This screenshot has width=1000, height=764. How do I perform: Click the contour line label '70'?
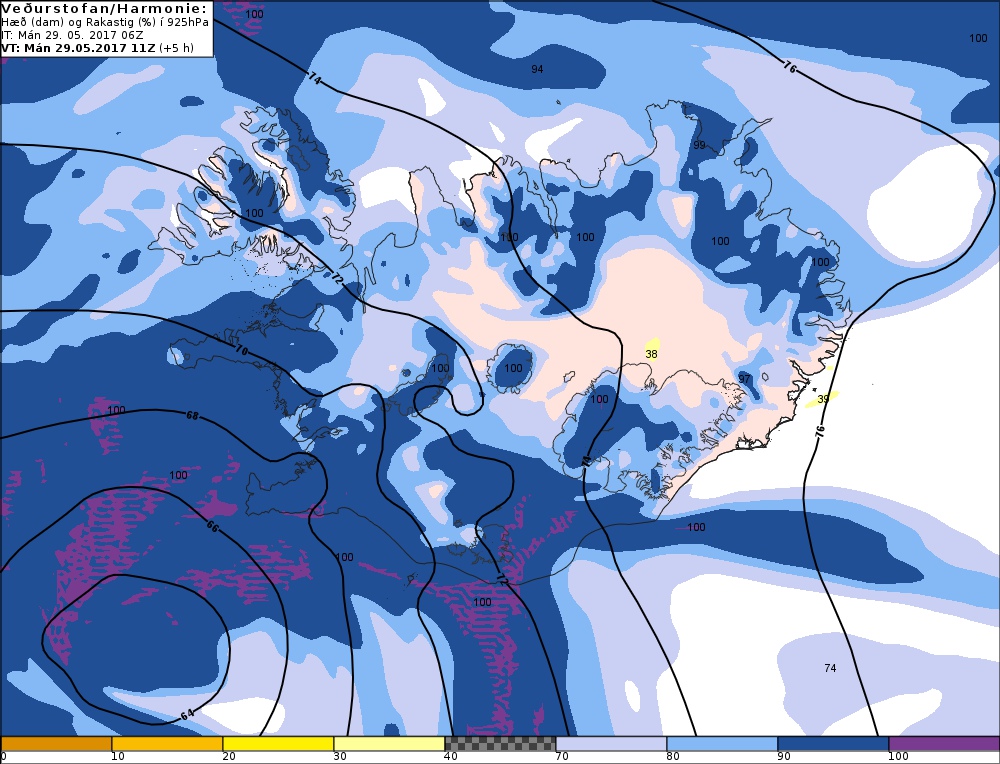240,350
